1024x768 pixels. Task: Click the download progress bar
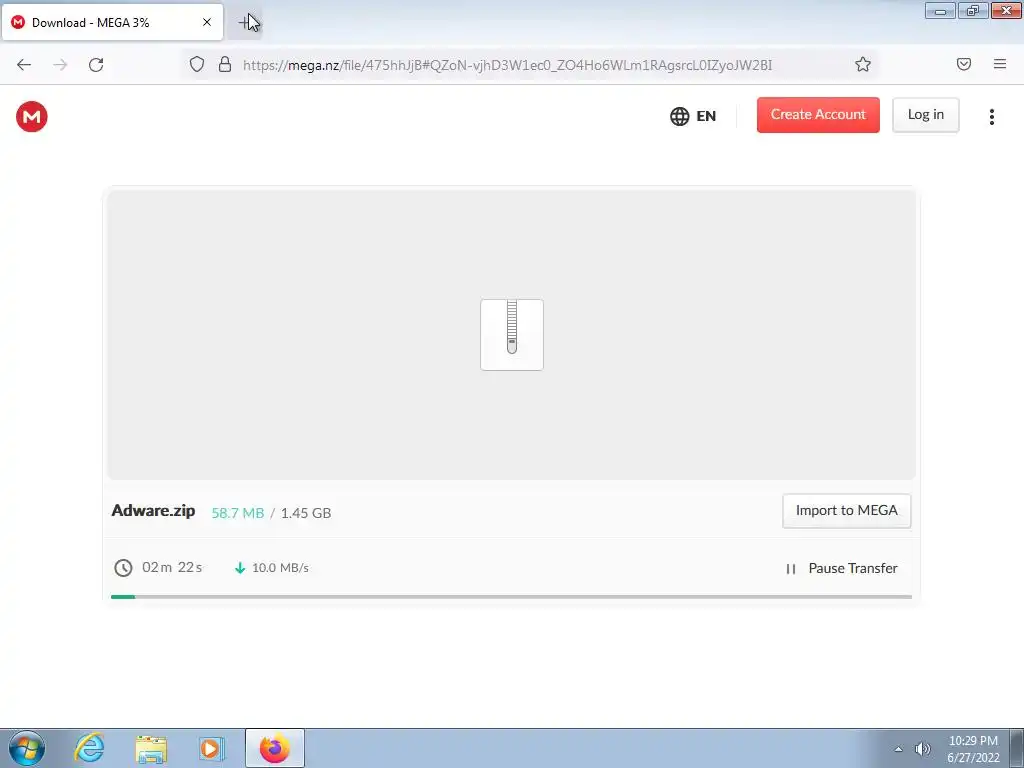[511, 597]
